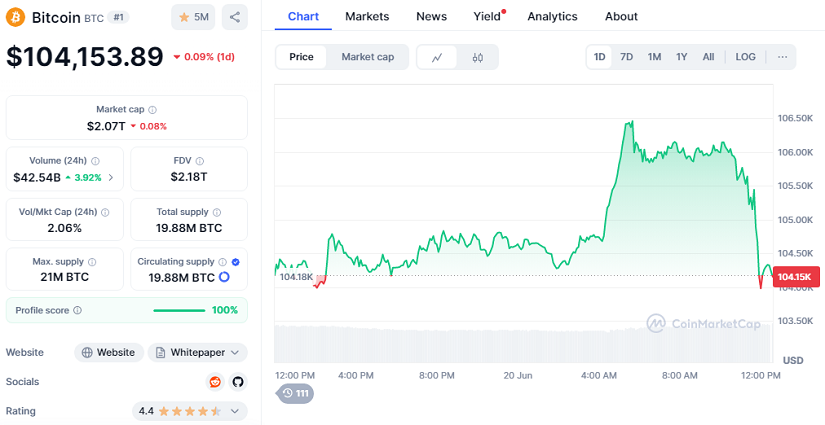Click the $2.07T market cap value
The height and width of the screenshot is (425, 825).
(x=106, y=126)
